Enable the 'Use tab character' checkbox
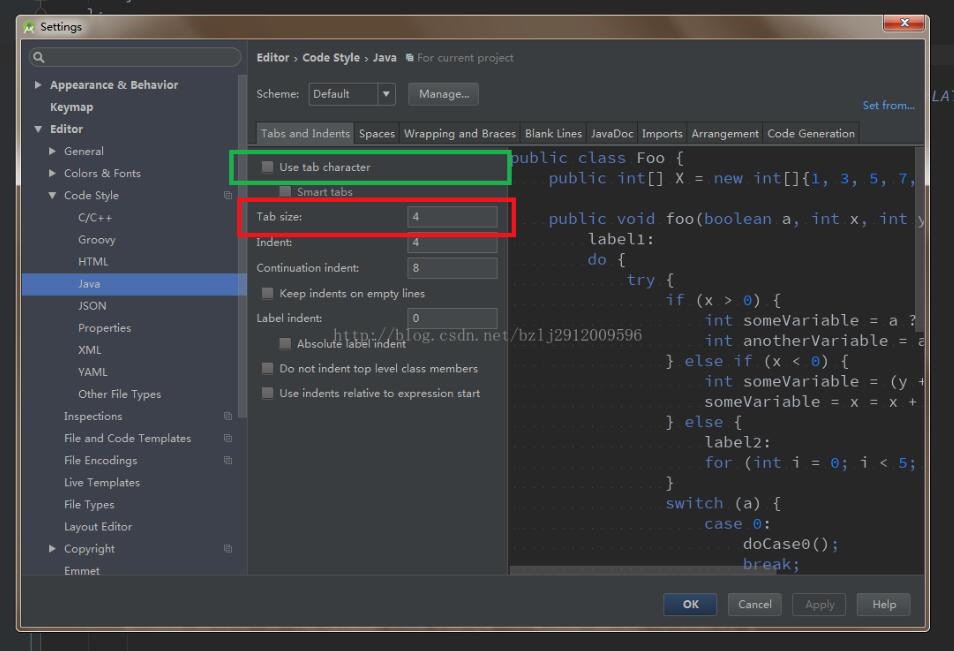The image size is (954, 651). pos(266,168)
